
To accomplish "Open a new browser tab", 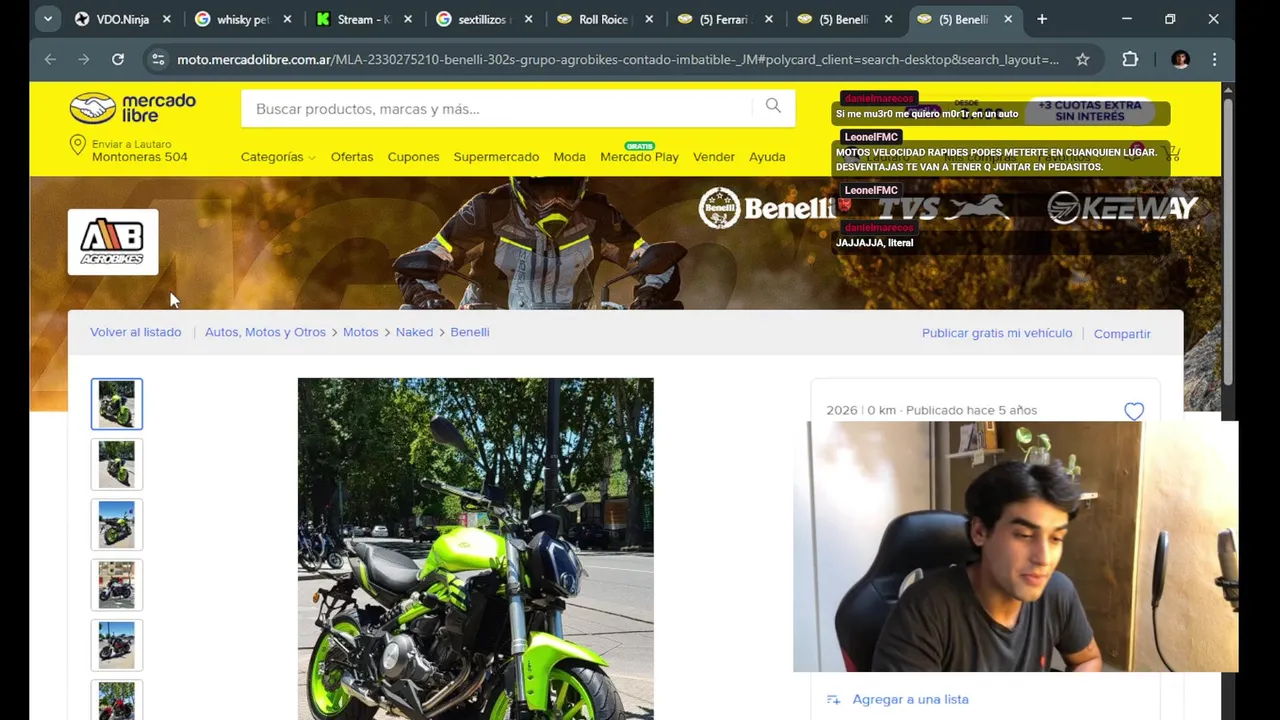I will pos(1042,19).
